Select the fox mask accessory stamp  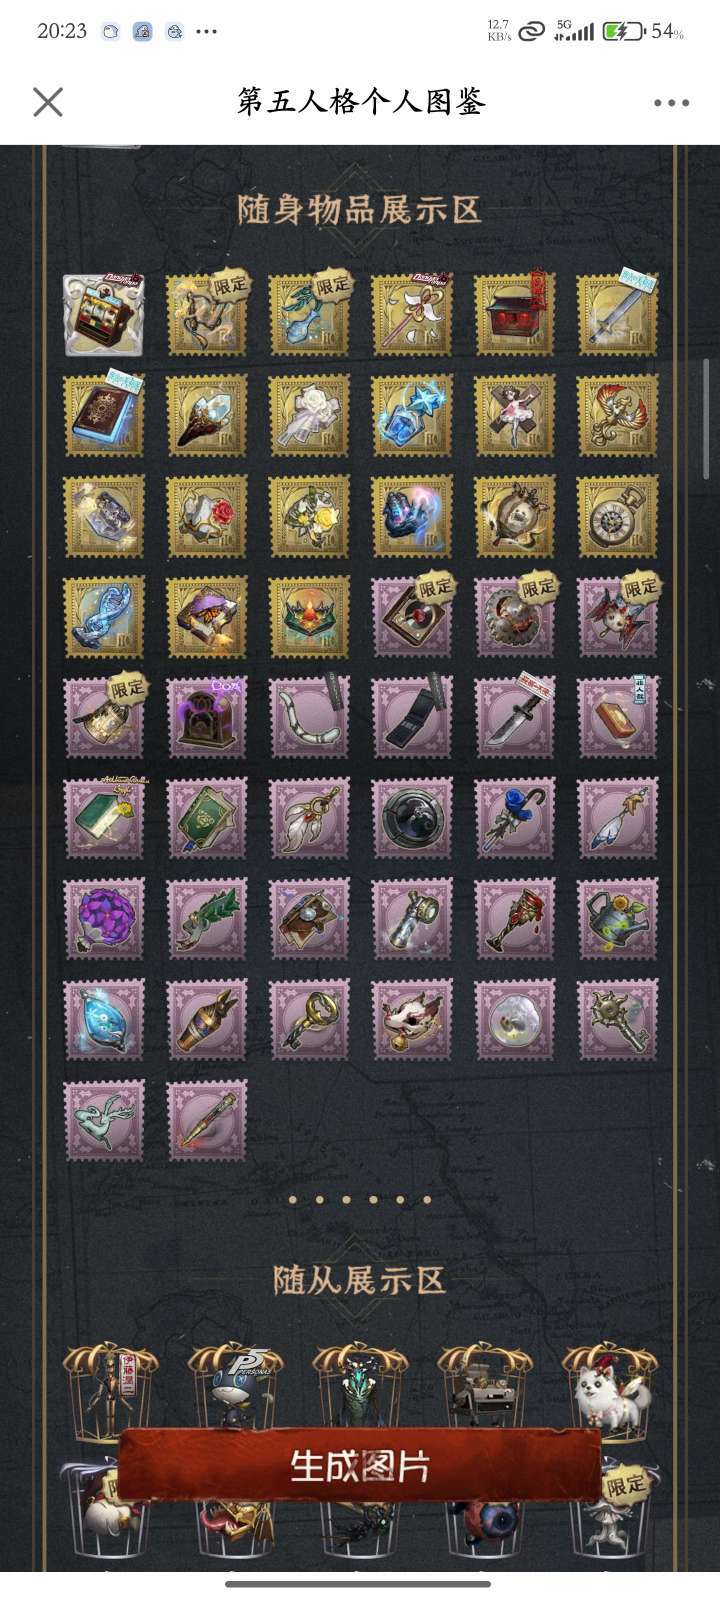[411, 1019]
